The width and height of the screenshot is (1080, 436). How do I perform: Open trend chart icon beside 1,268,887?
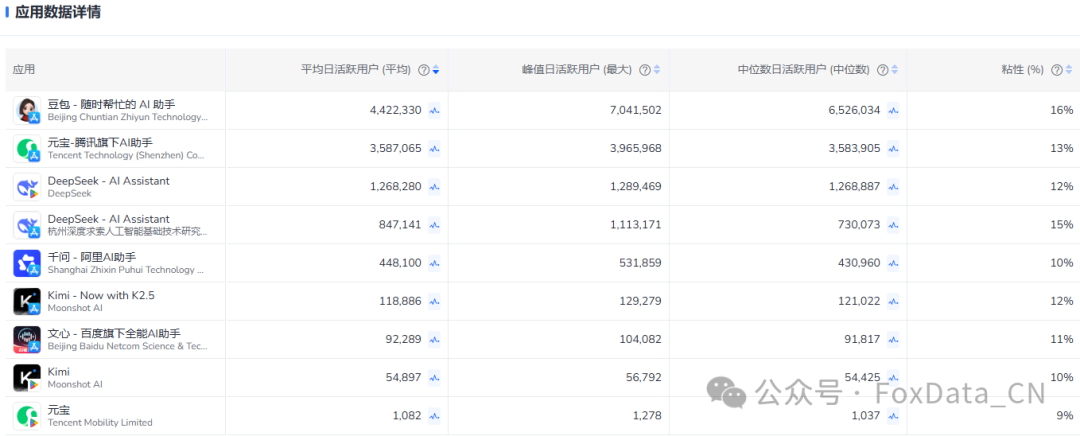tap(893, 187)
